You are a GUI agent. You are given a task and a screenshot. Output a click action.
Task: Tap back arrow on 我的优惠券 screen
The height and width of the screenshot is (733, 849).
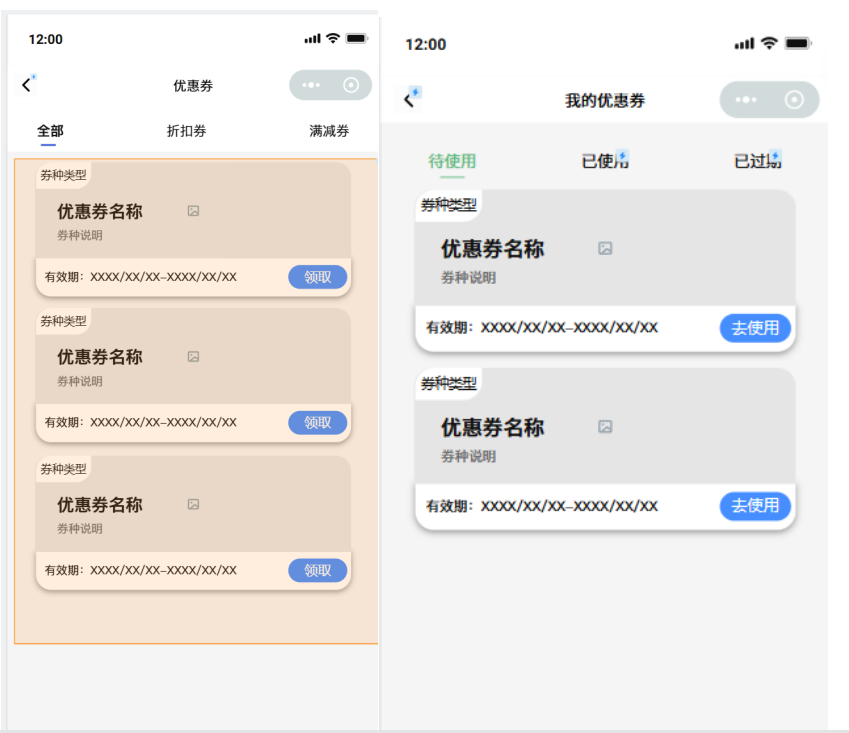point(409,100)
